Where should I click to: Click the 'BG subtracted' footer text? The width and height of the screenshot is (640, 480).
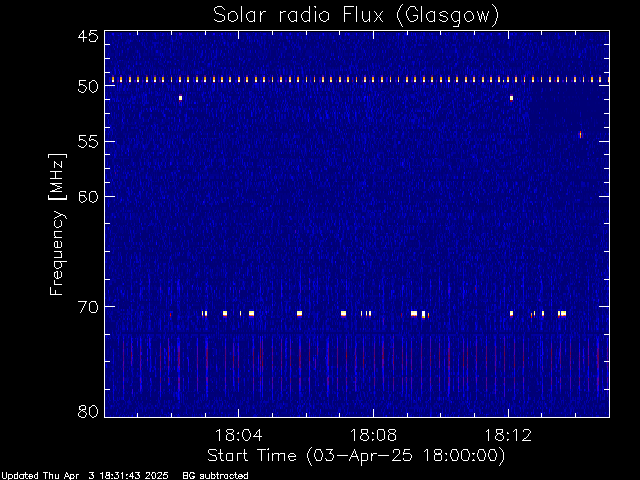(x=215, y=476)
